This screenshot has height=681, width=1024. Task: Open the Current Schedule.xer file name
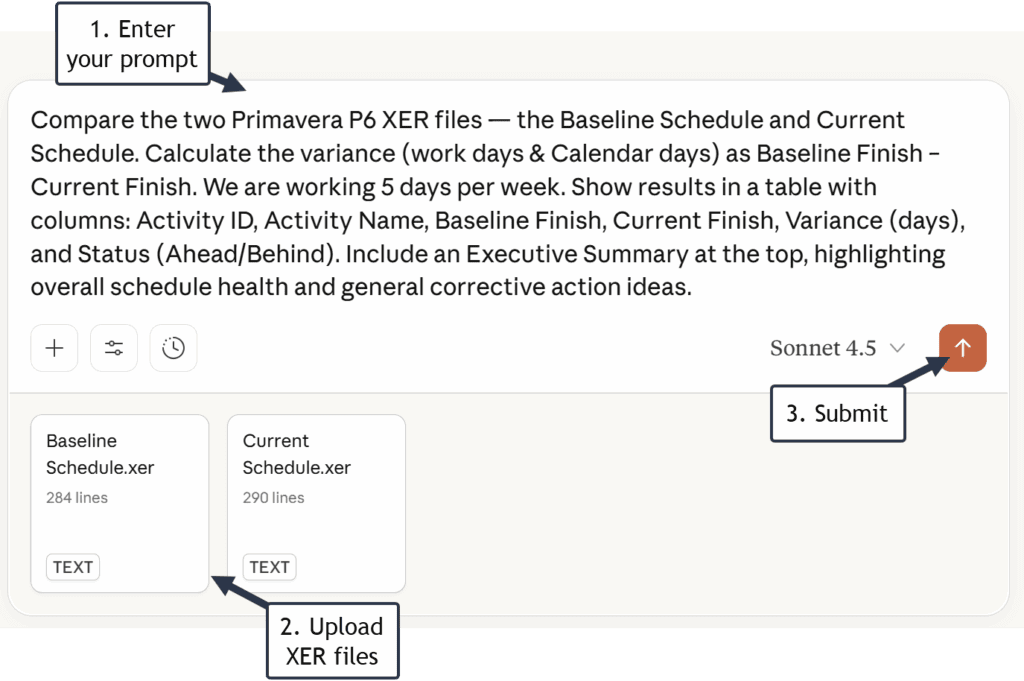tap(297, 454)
